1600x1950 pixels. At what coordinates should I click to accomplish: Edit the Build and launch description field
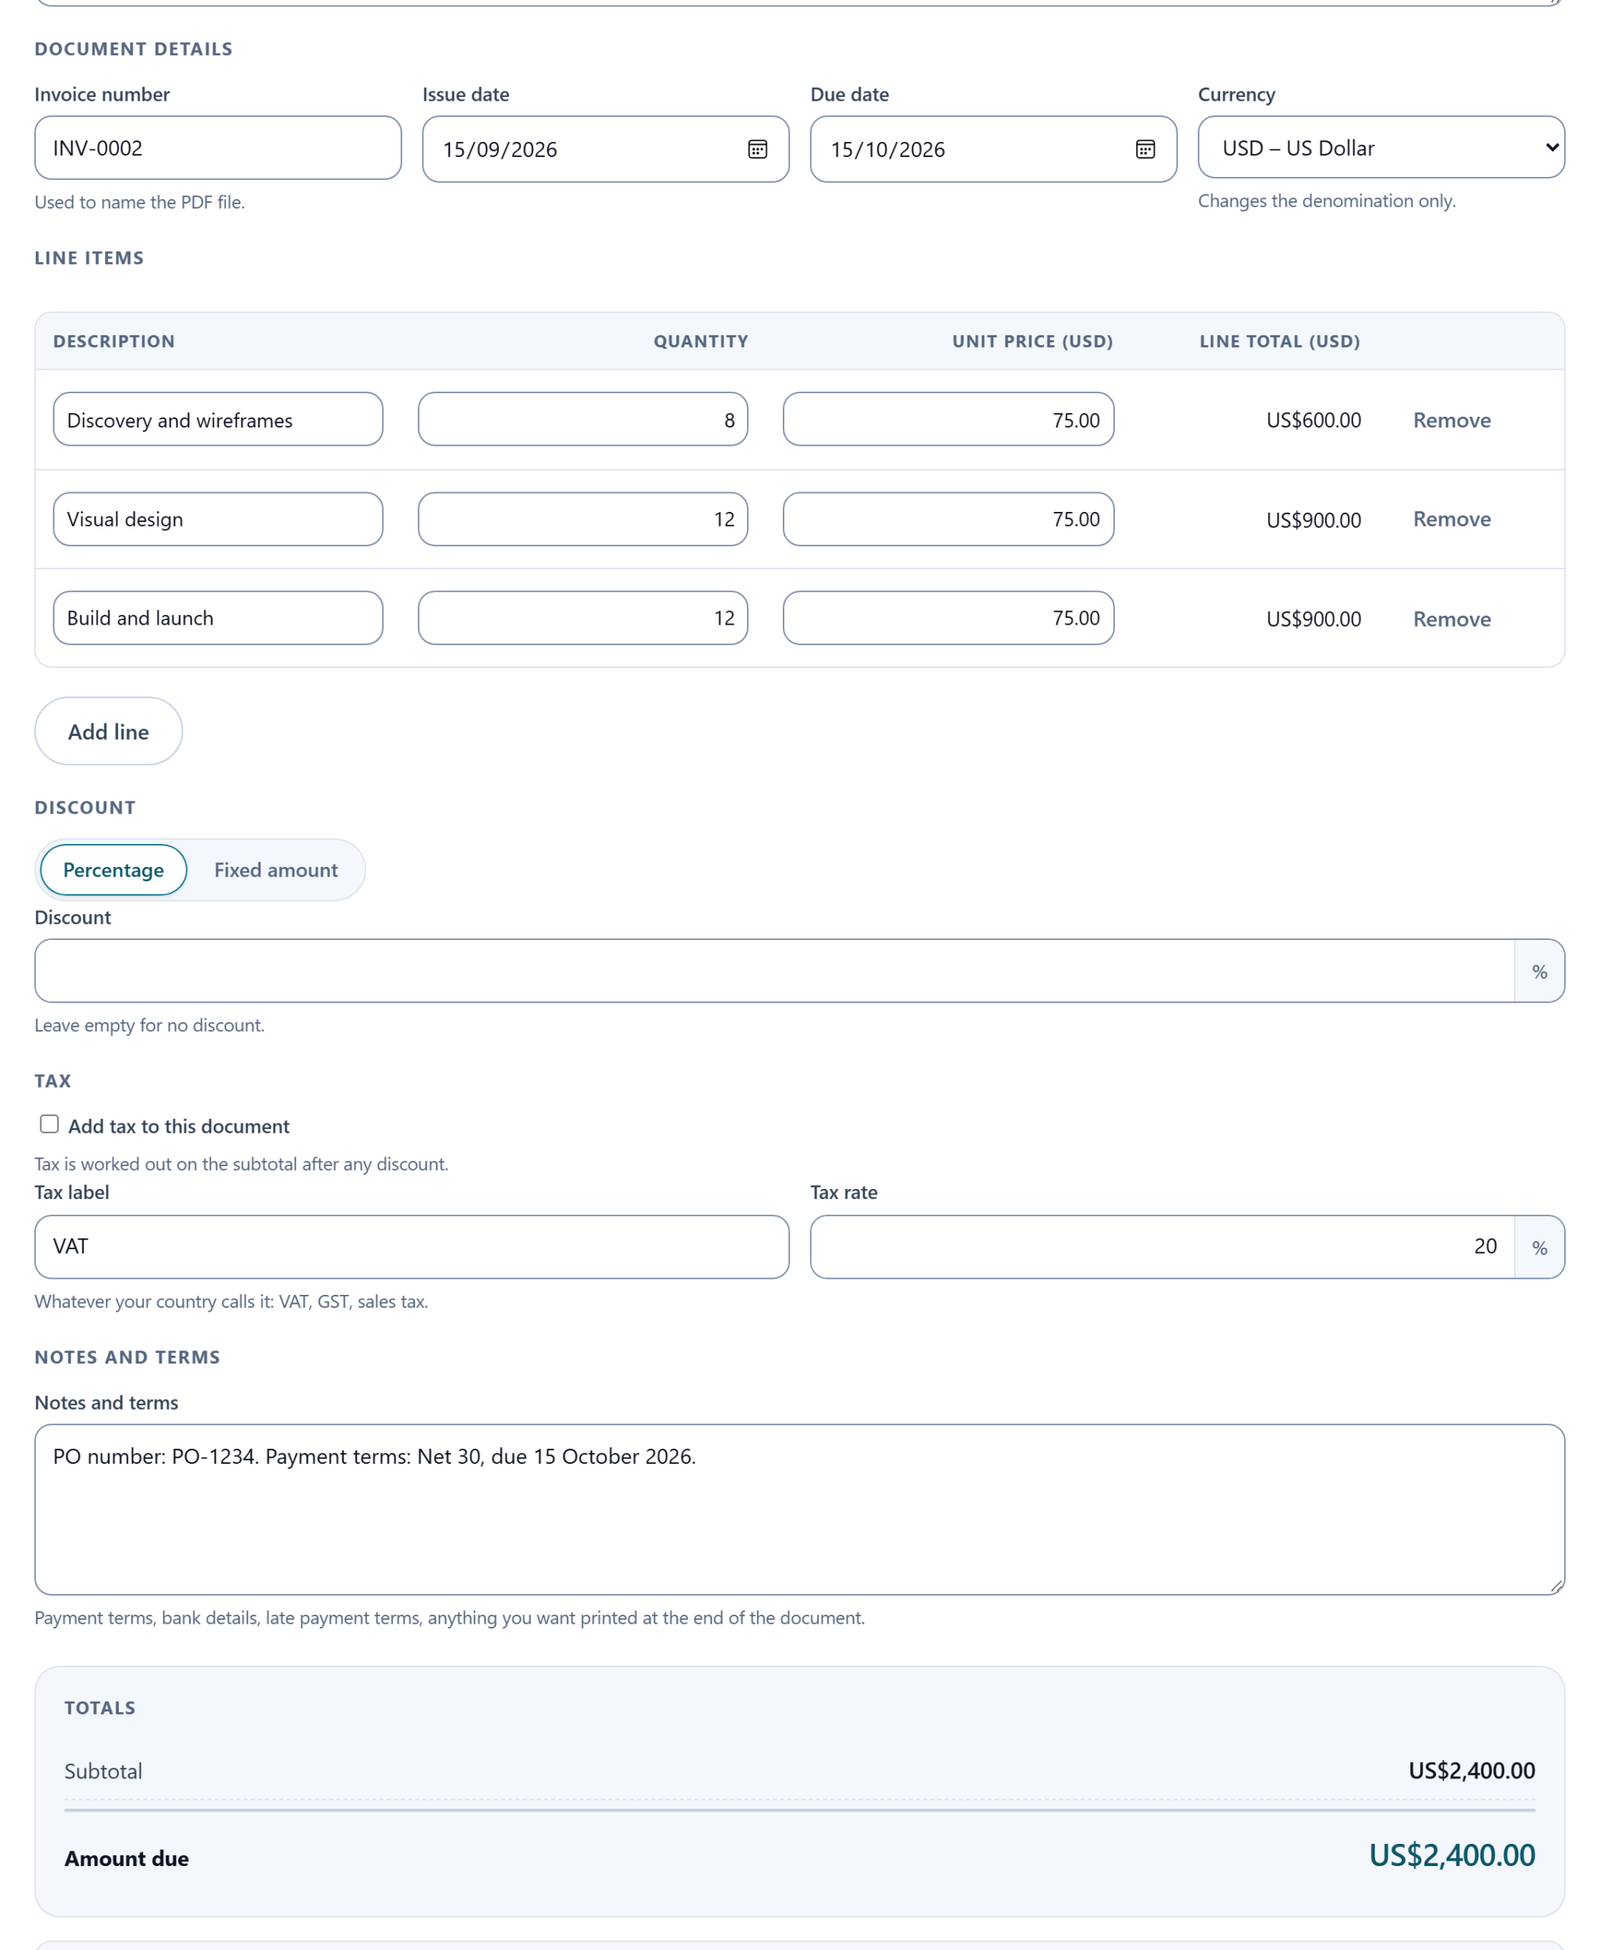(x=218, y=618)
